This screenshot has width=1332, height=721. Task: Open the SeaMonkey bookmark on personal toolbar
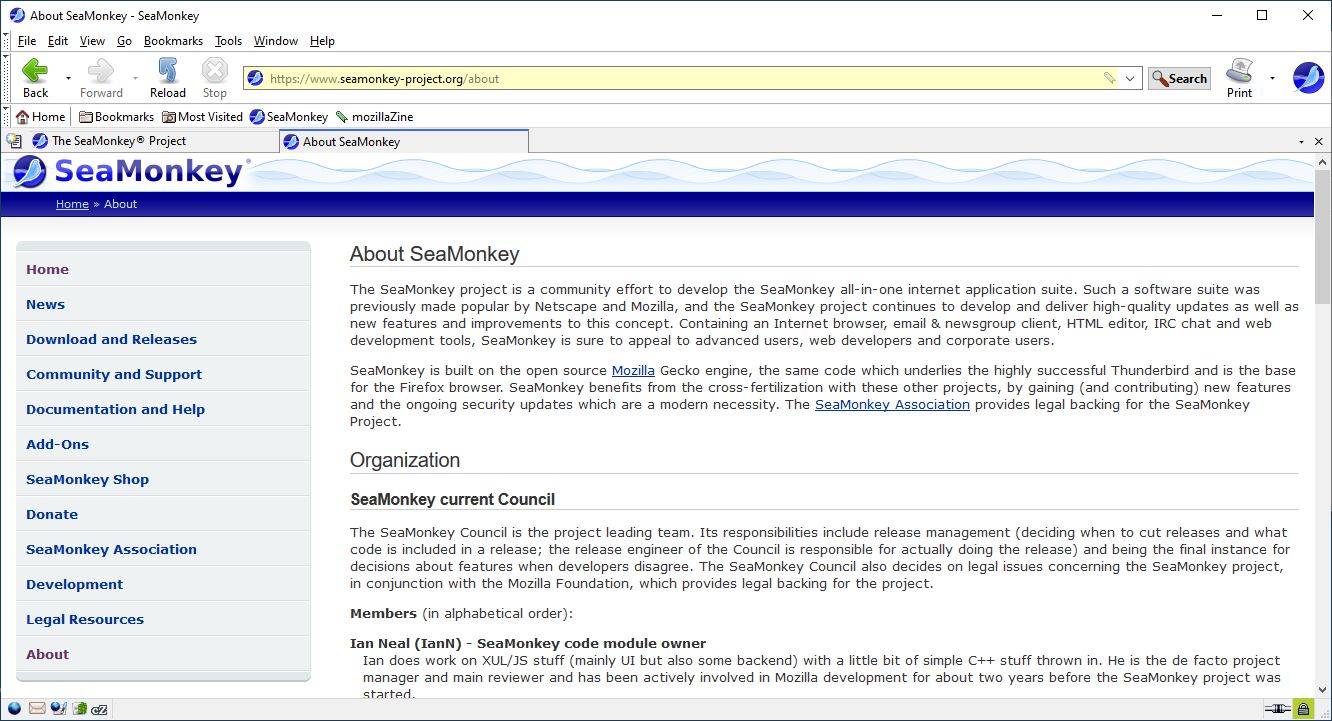click(289, 117)
